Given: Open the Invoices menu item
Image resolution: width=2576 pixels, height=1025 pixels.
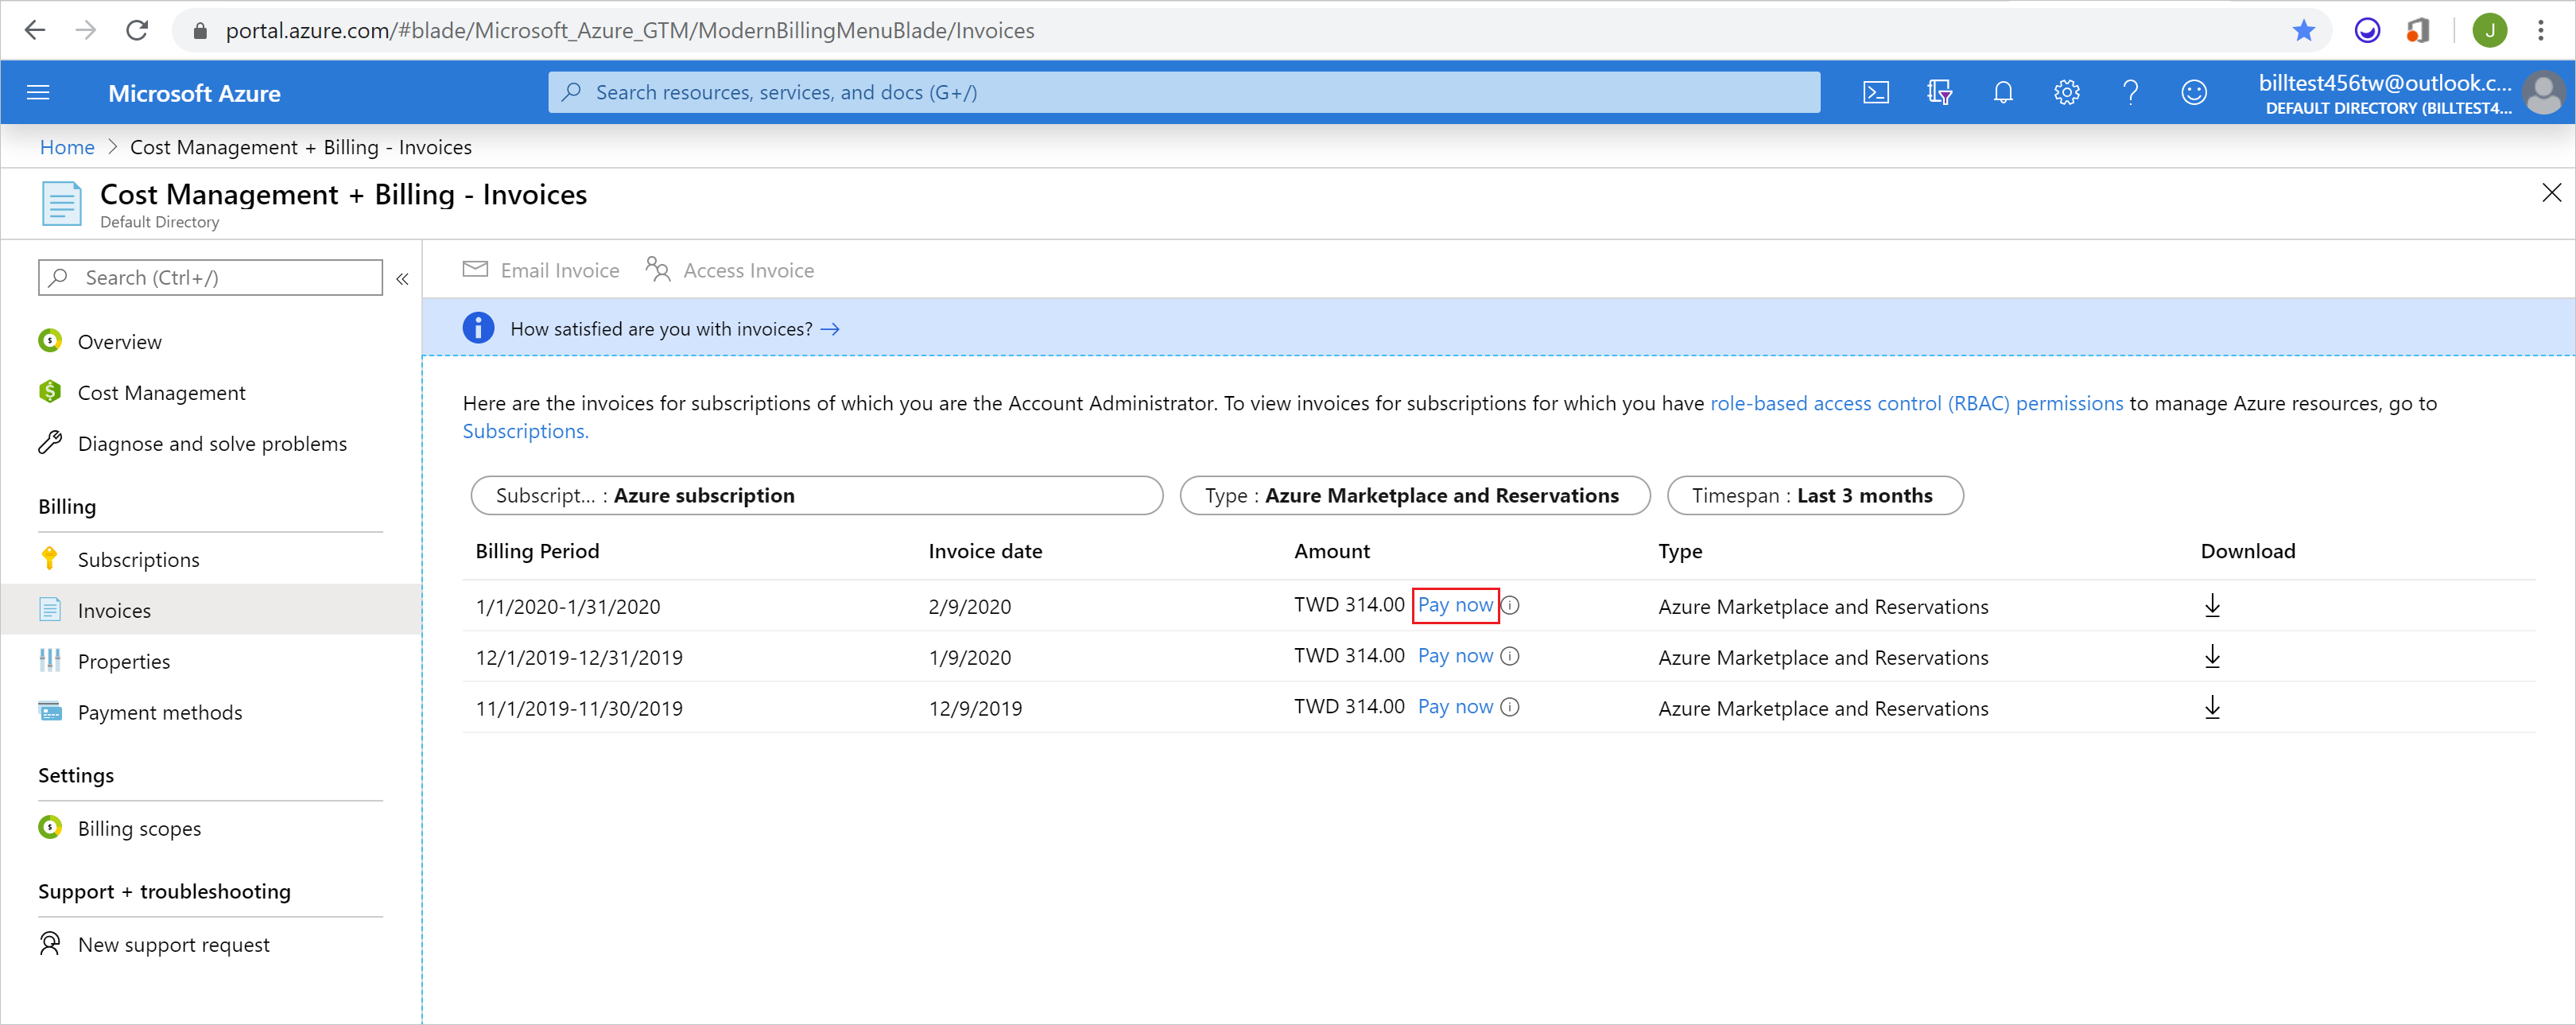Looking at the screenshot, I should click(x=115, y=609).
